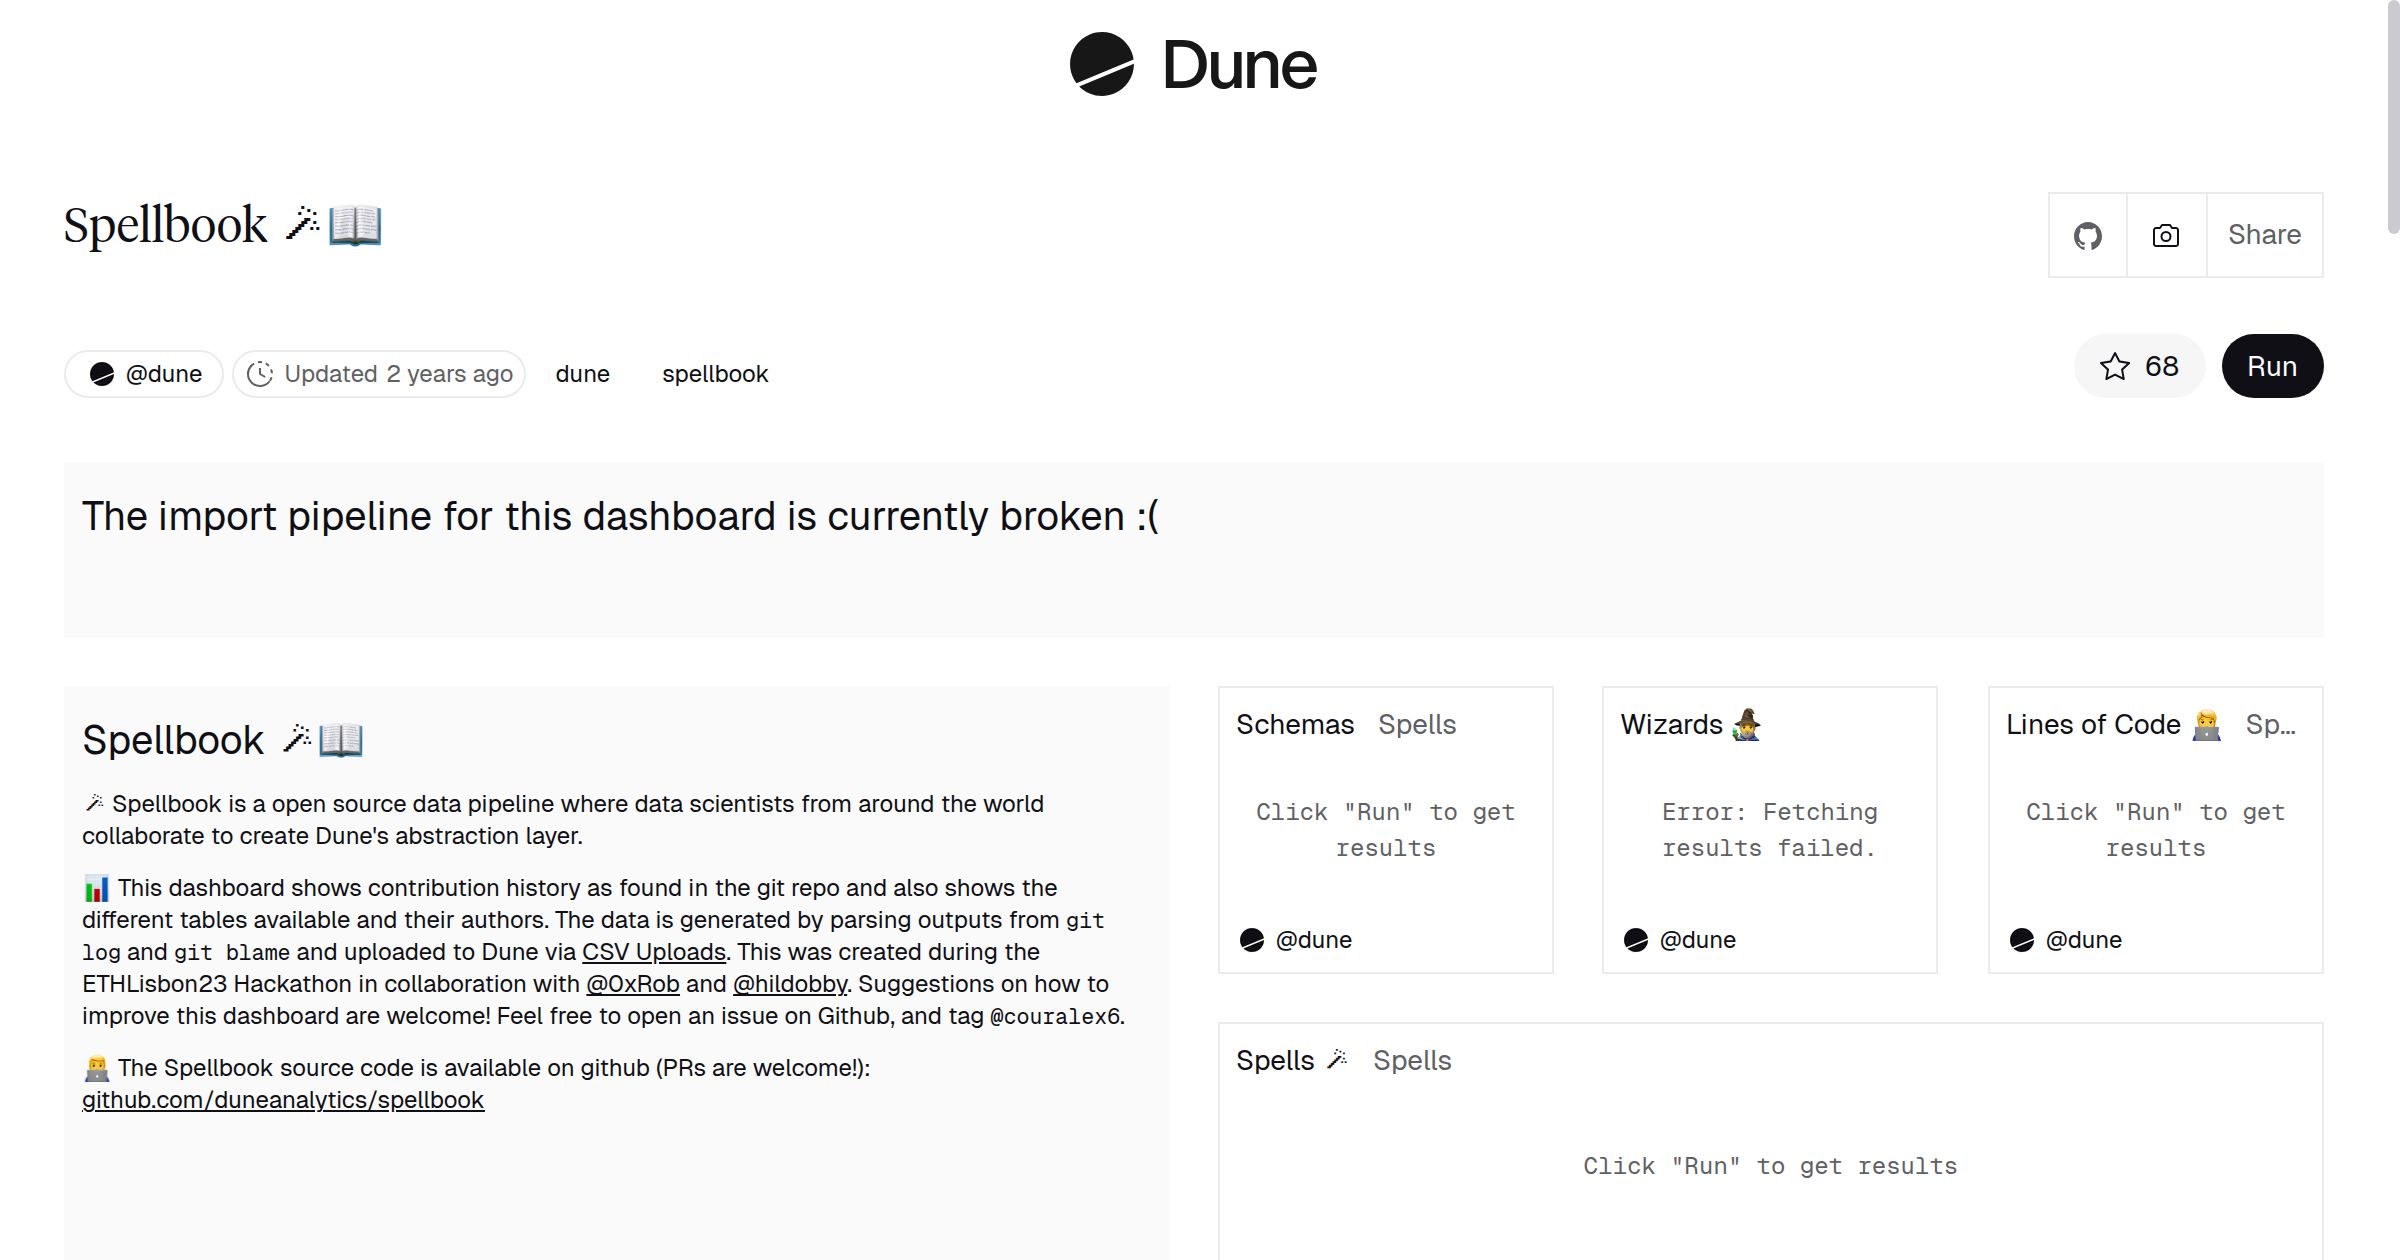
Task: Open the Wizards card title
Action: click(x=1671, y=725)
